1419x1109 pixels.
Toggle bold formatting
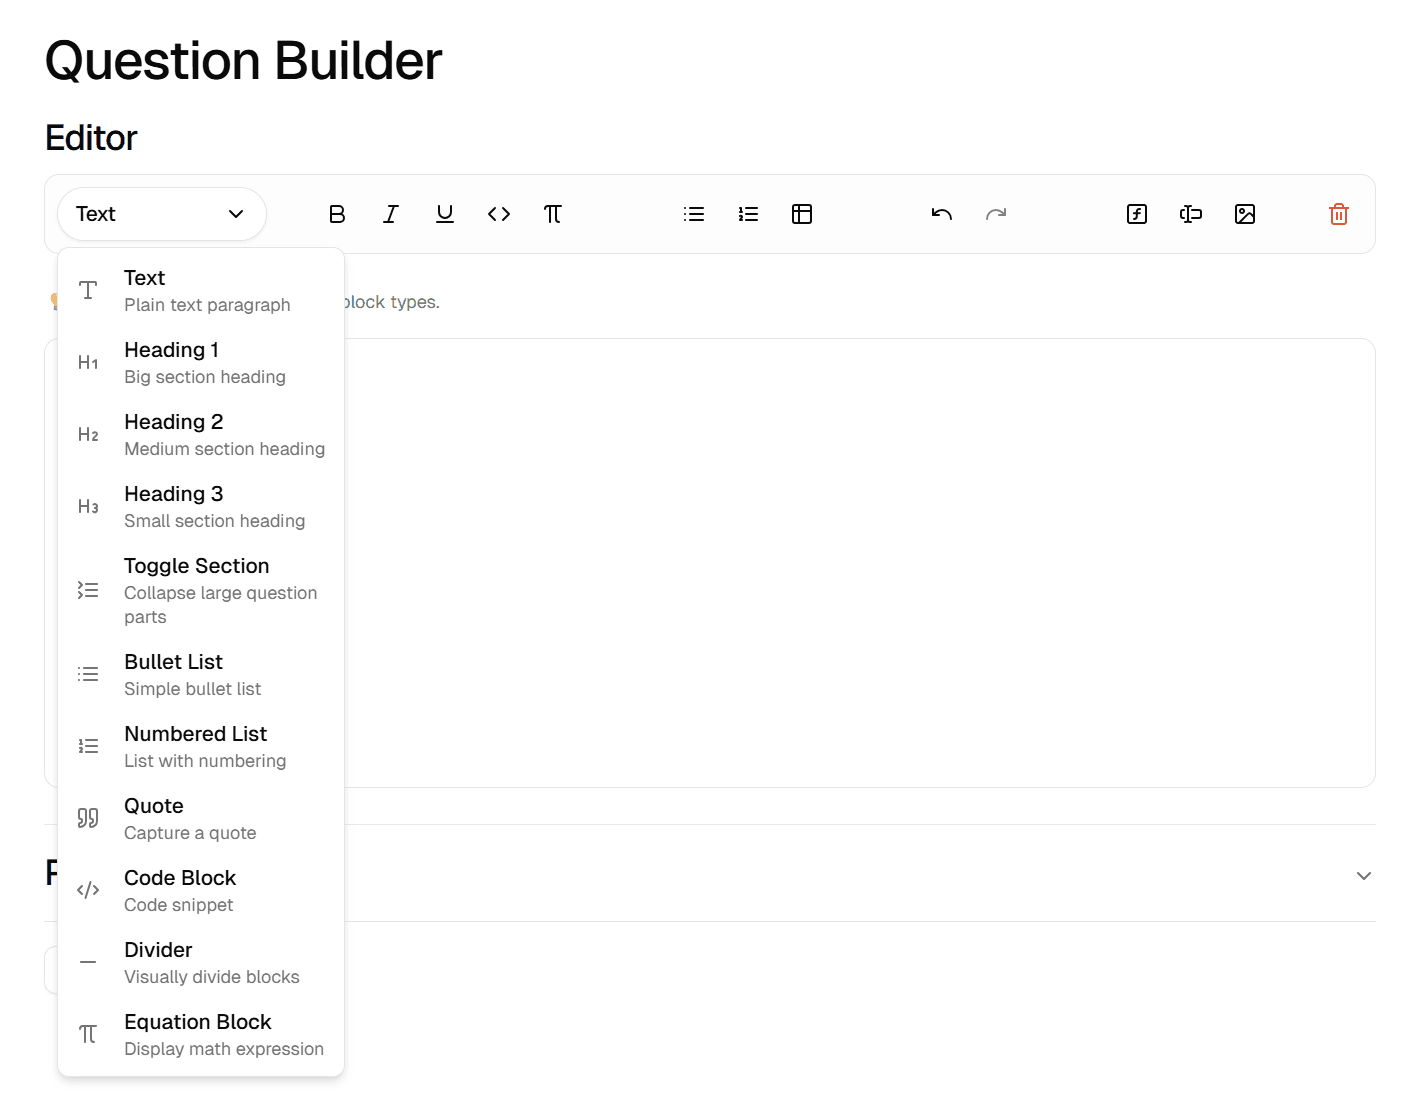coord(337,213)
